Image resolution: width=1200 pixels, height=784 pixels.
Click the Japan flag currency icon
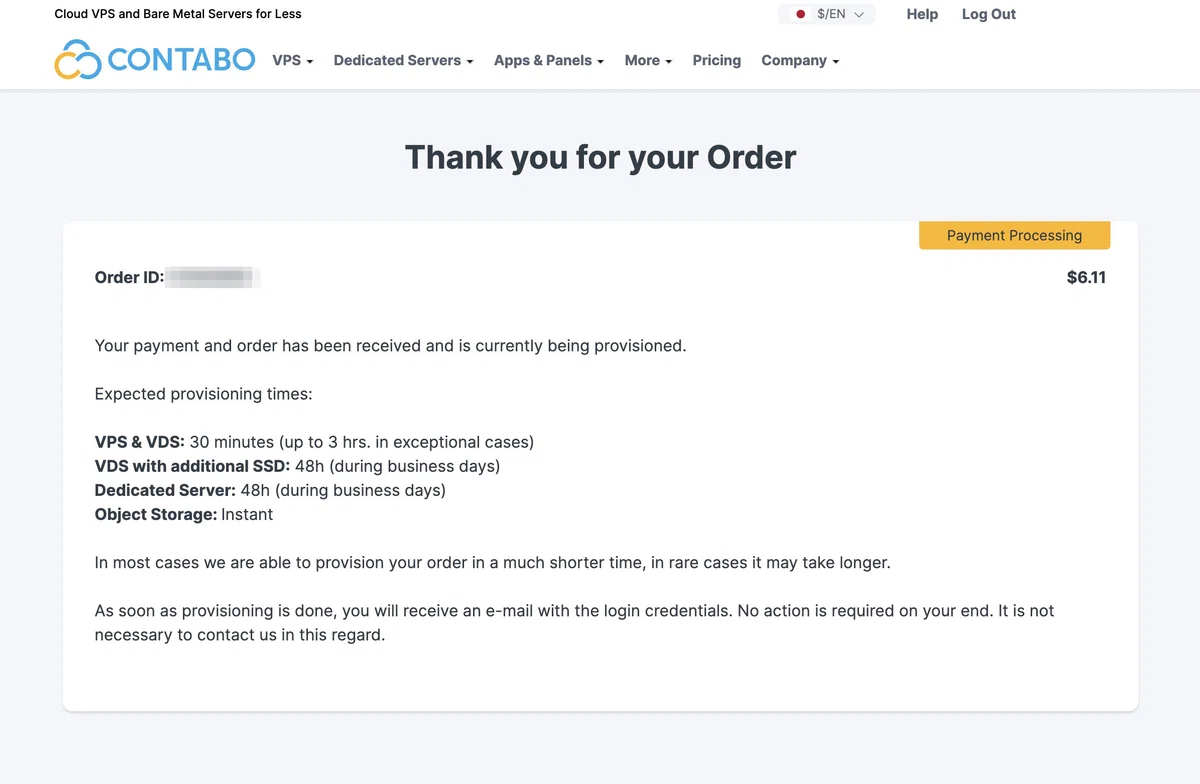(x=800, y=14)
